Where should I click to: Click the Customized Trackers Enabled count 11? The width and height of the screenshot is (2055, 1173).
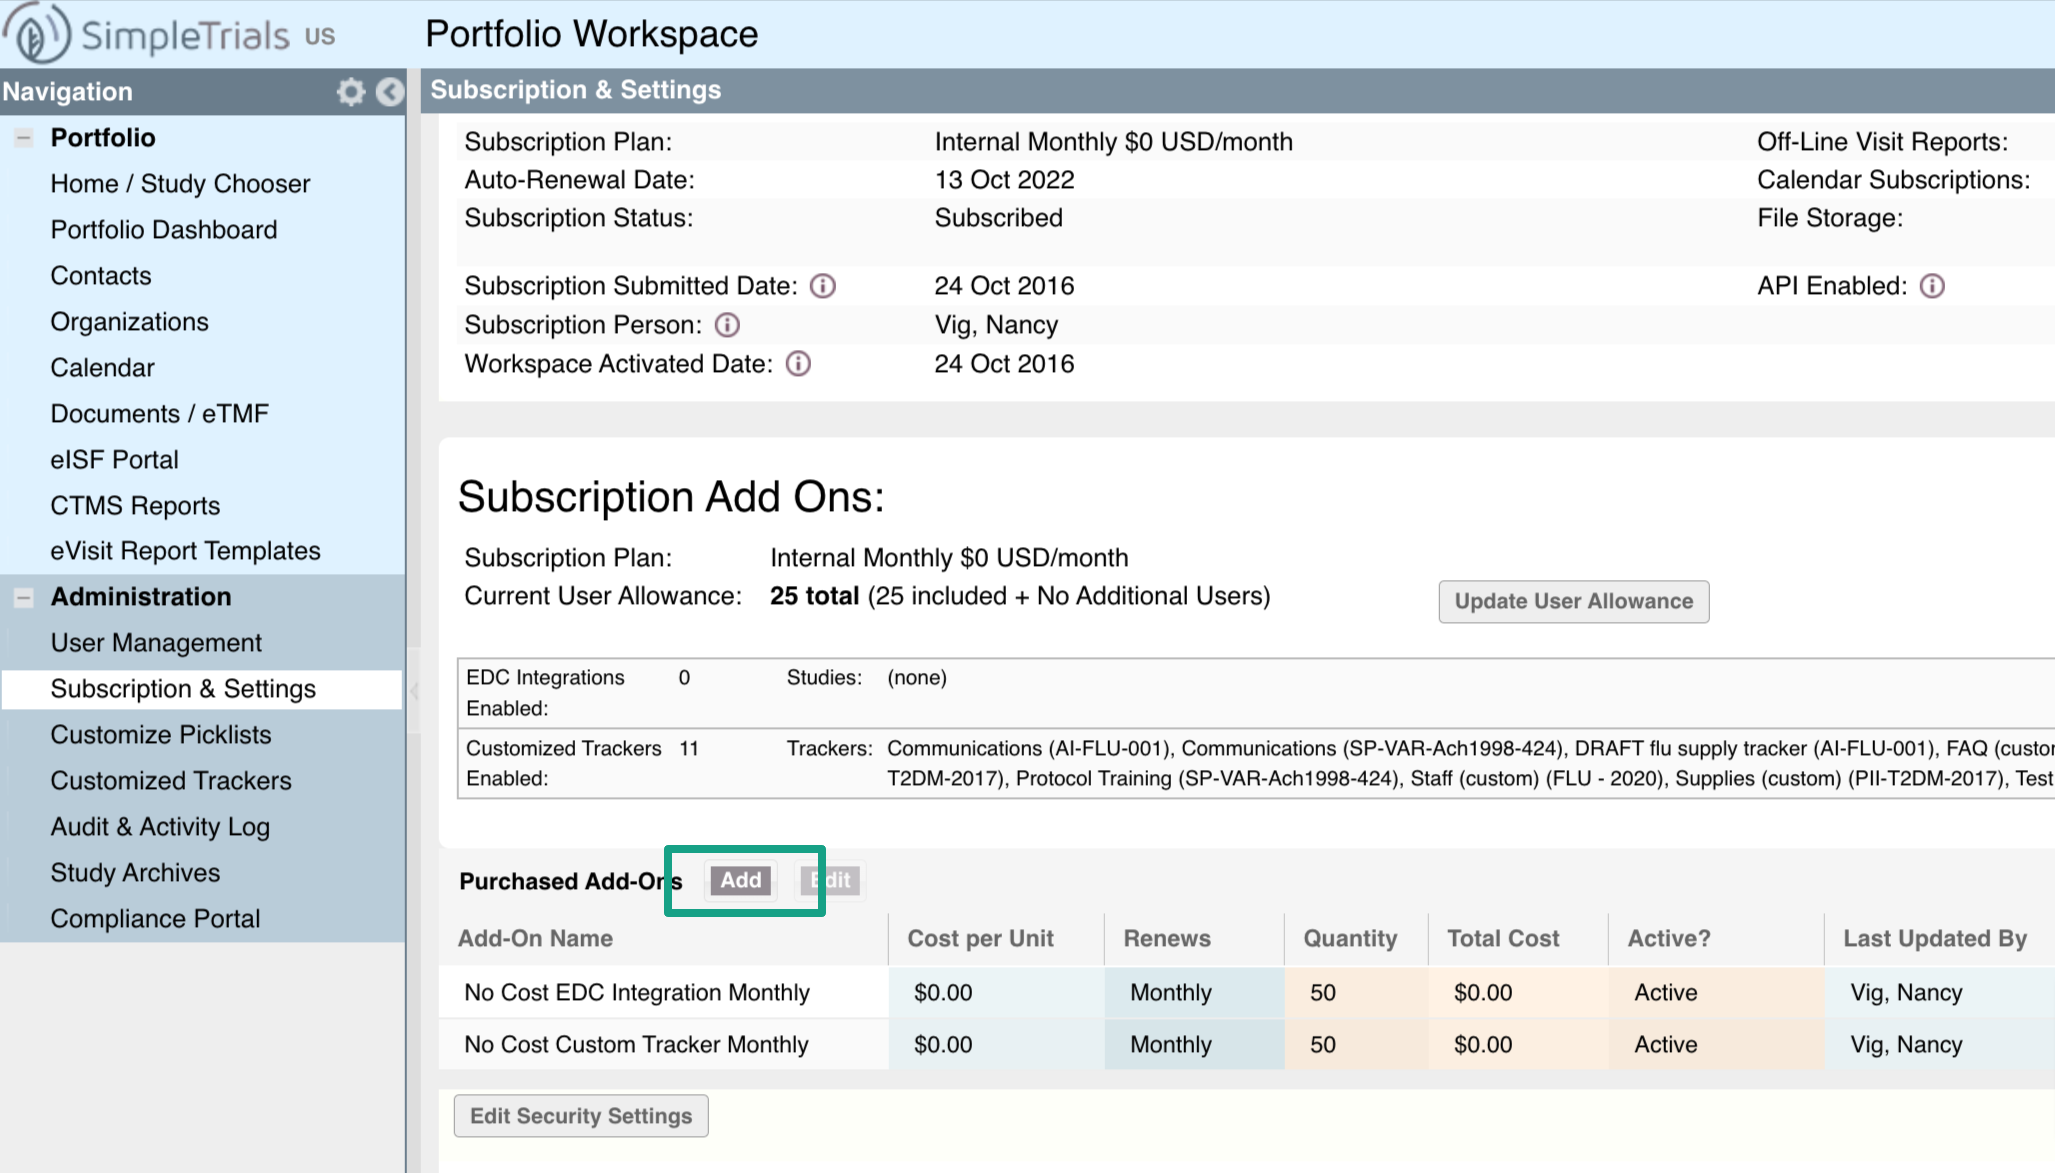[x=689, y=749]
